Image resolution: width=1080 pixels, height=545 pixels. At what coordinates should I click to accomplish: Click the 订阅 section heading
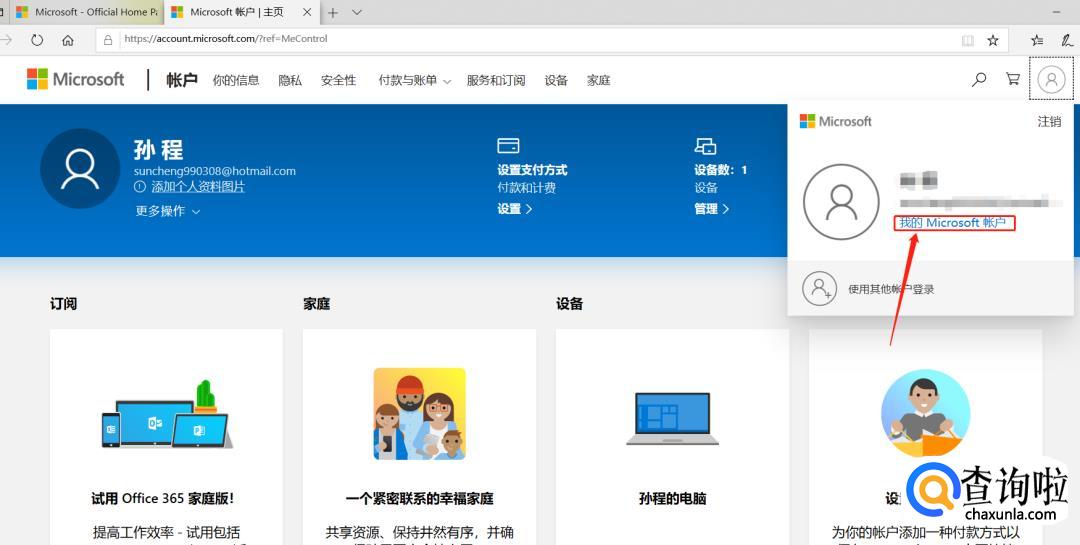pyautogui.click(x=63, y=304)
